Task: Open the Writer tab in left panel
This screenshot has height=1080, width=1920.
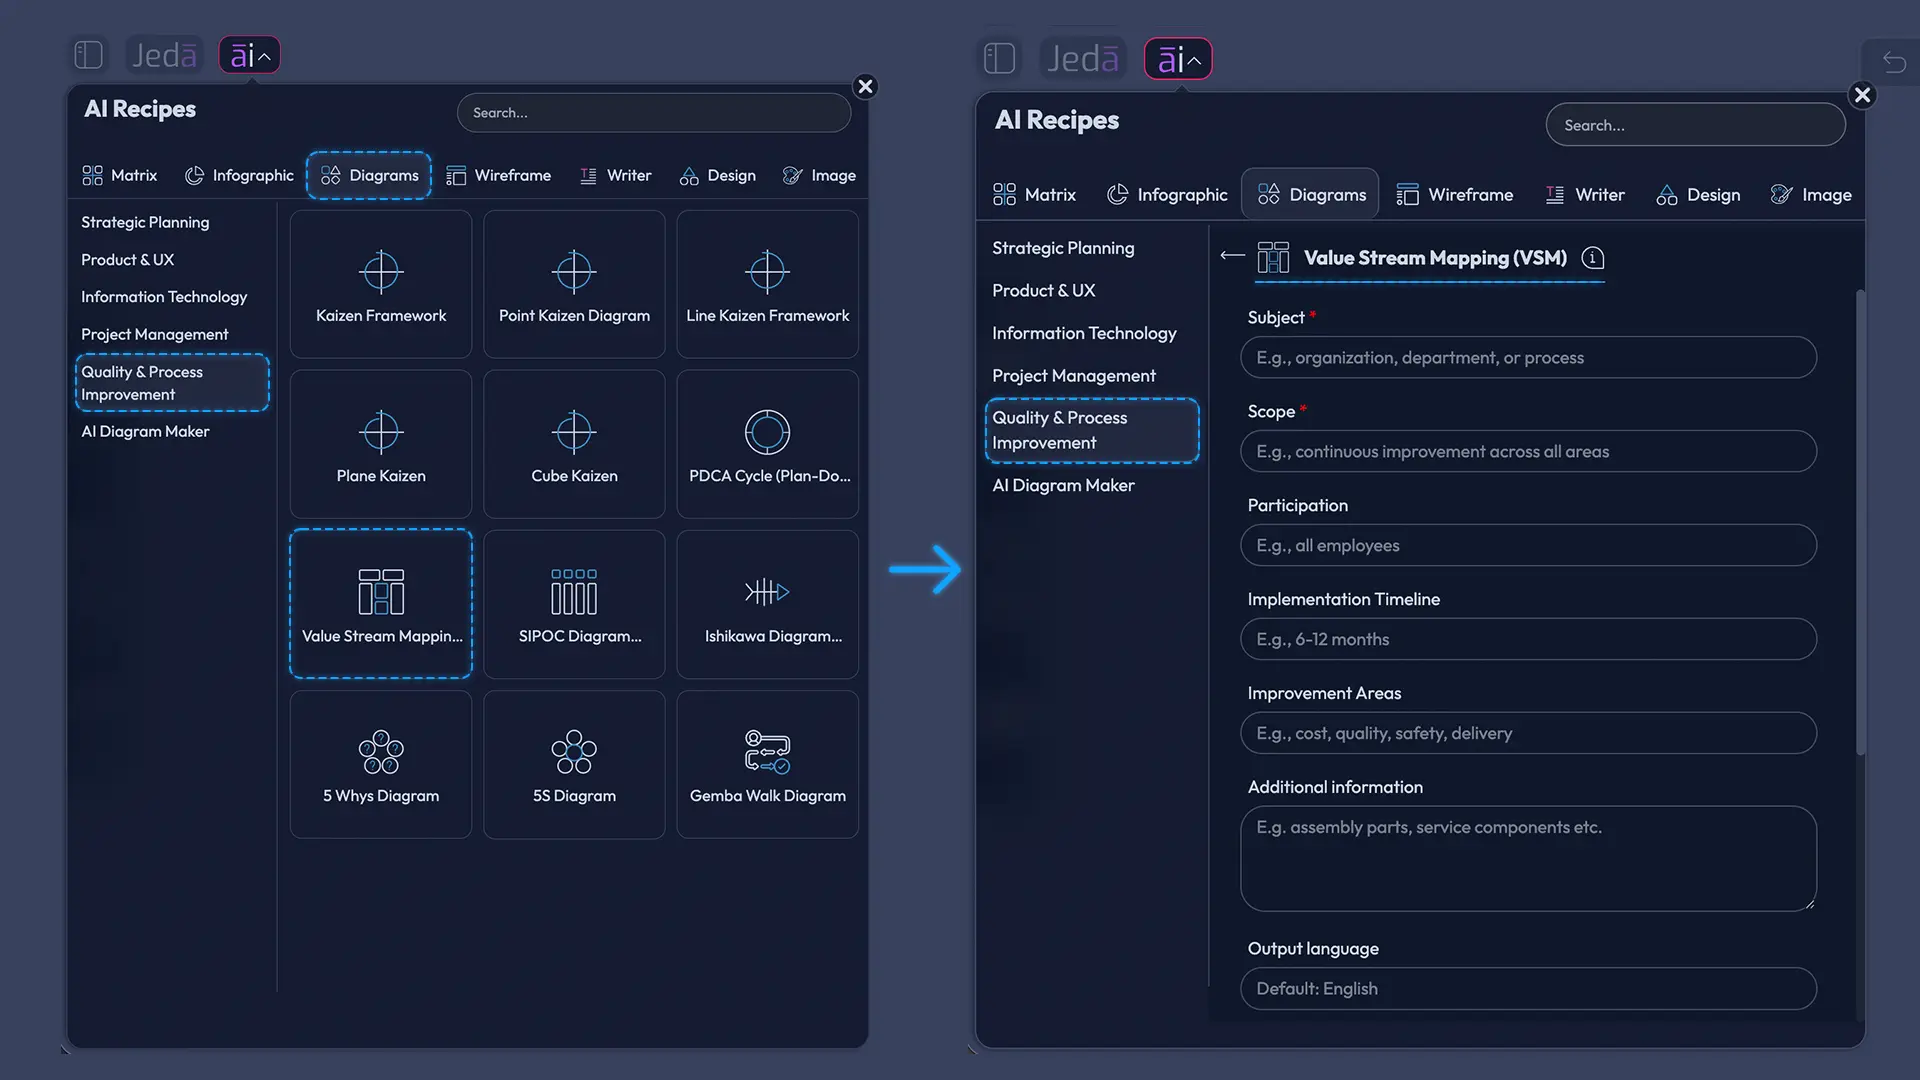Action: (616, 176)
